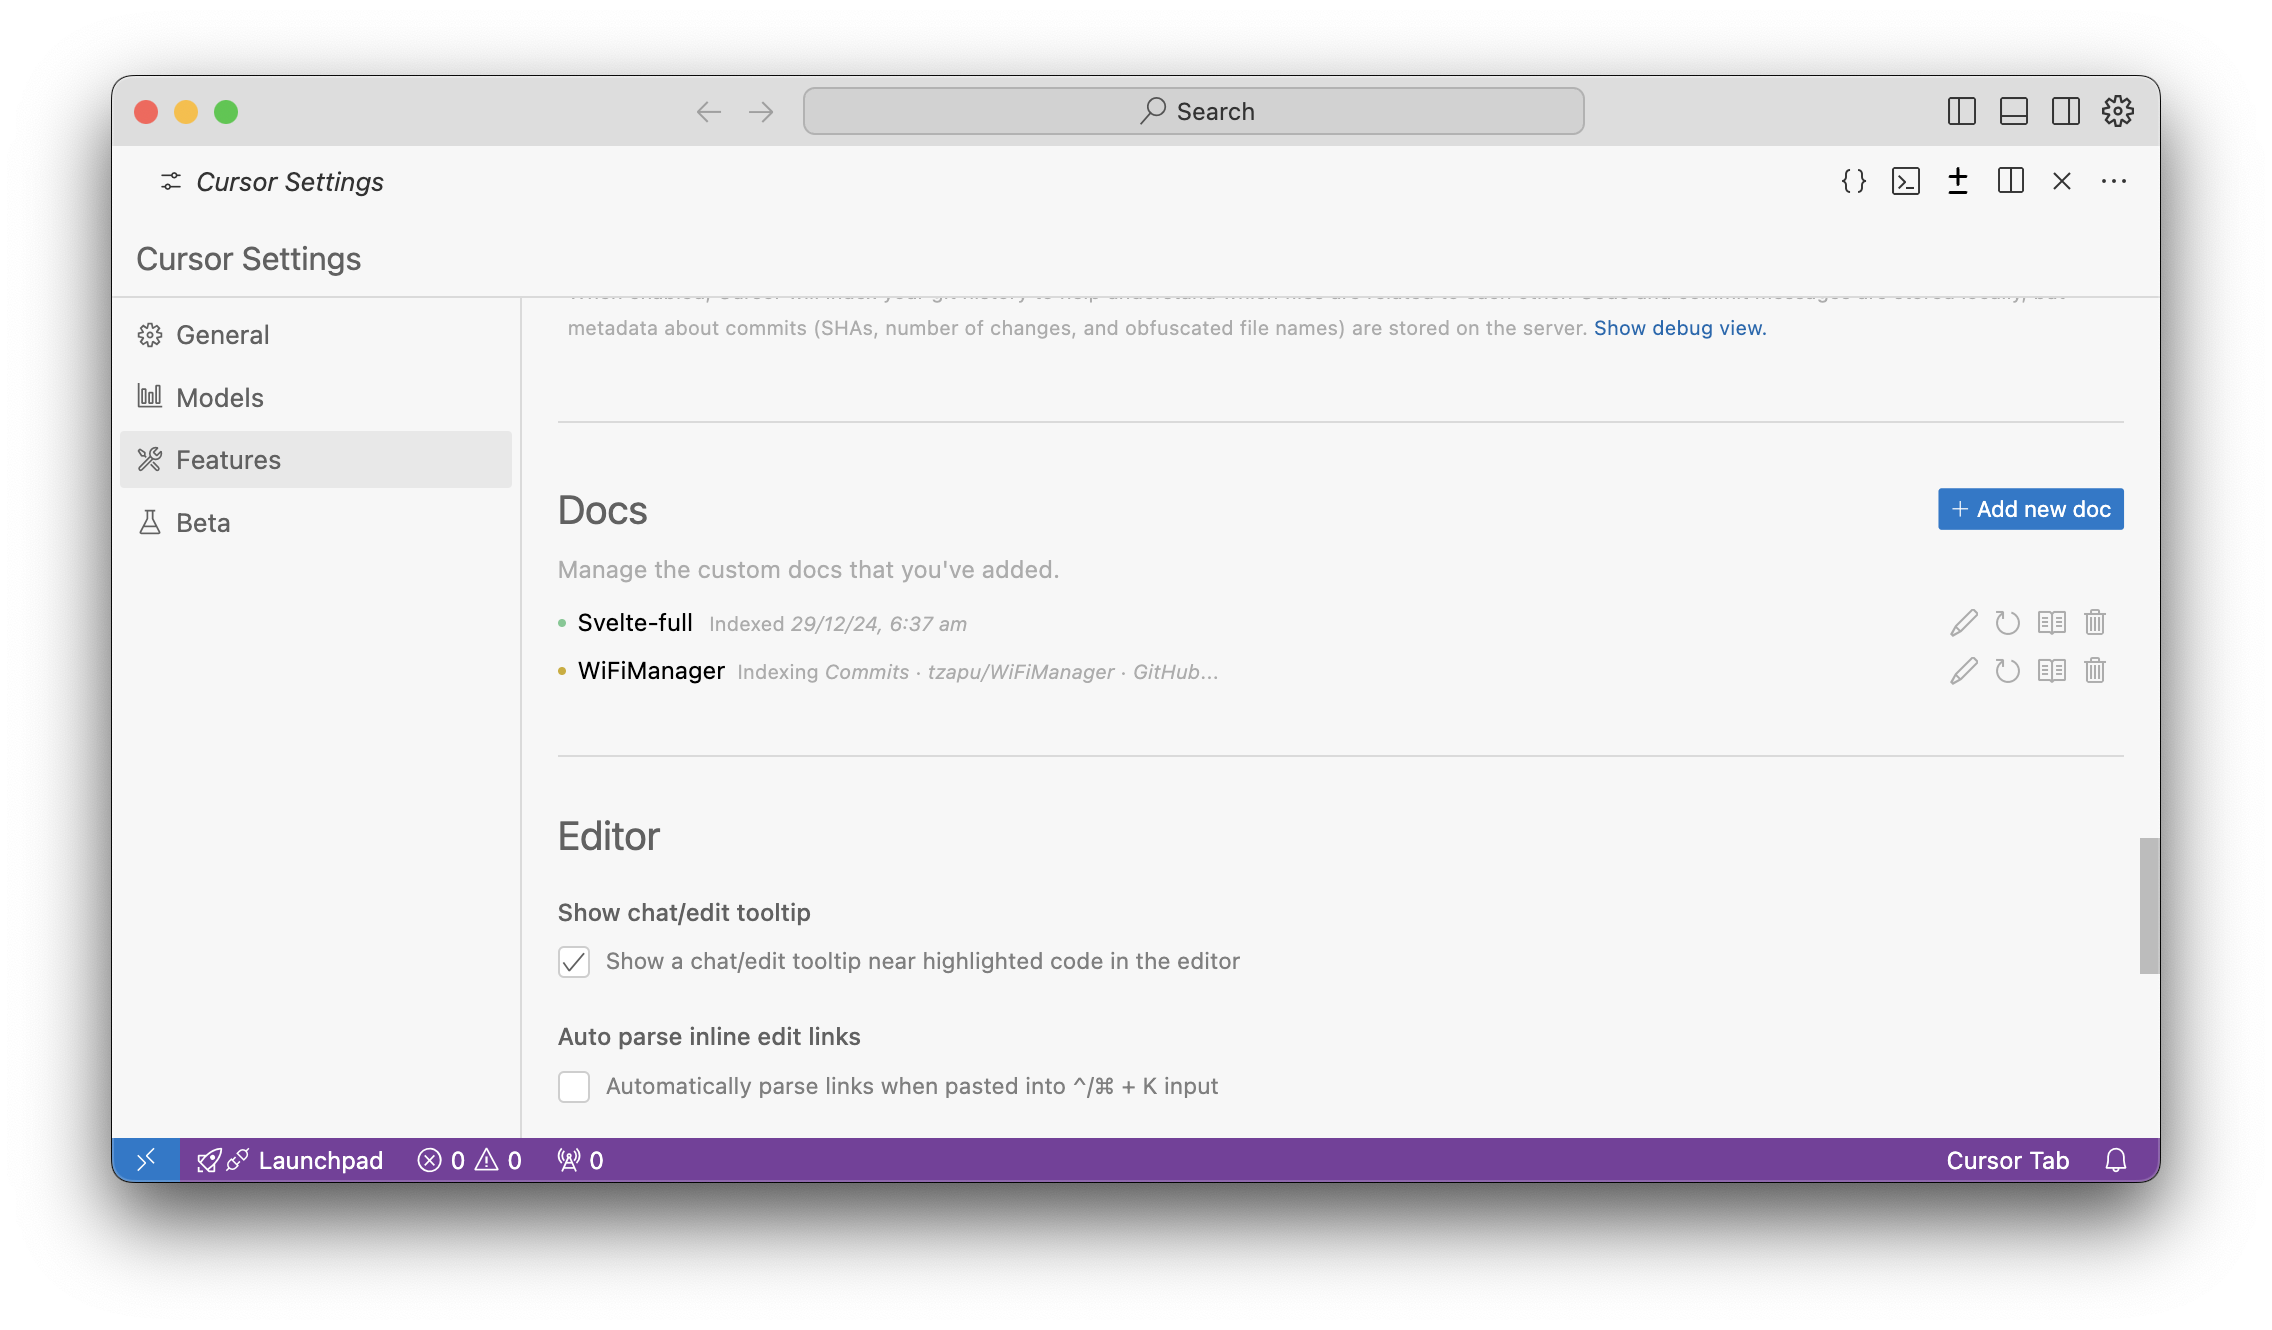Open the Cursor Tab status menu

coord(2007,1160)
